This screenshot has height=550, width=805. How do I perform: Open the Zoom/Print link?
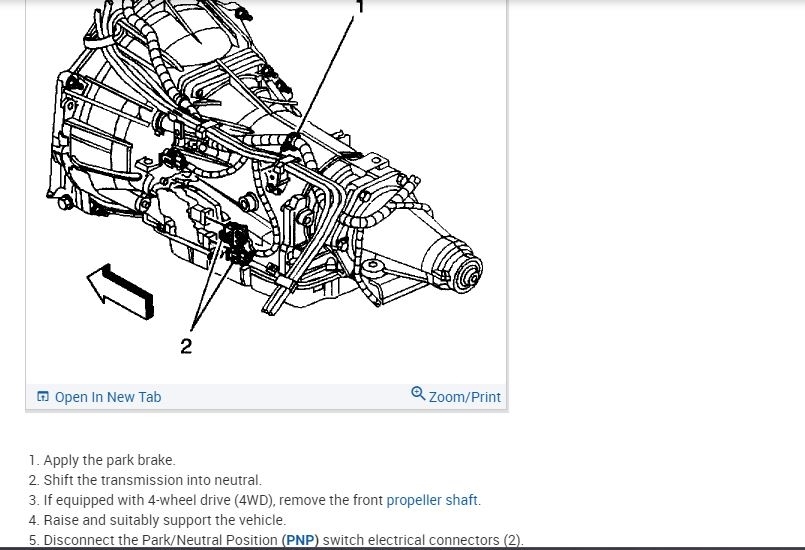(x=465, y=397)
